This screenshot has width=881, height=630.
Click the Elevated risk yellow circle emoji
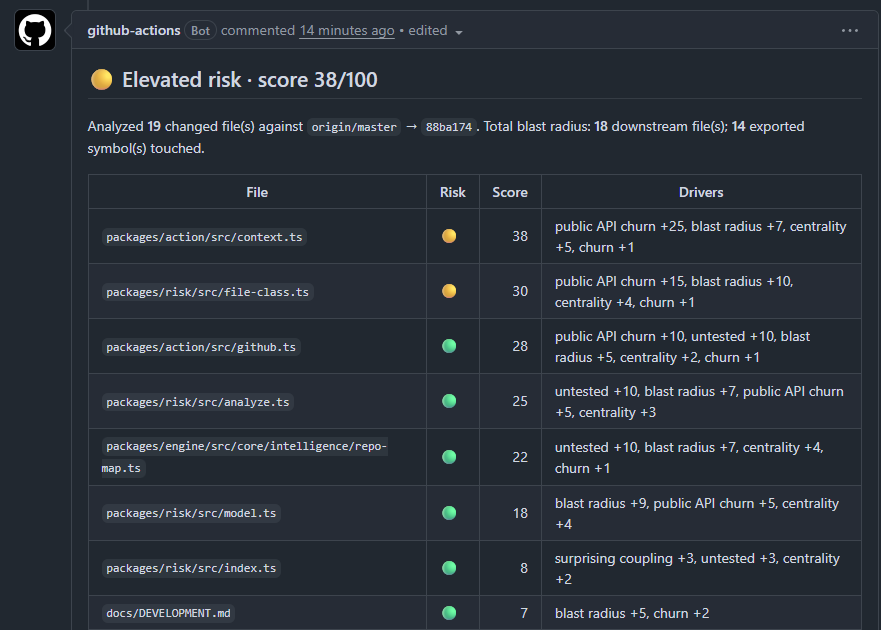[x=102, y=79]
